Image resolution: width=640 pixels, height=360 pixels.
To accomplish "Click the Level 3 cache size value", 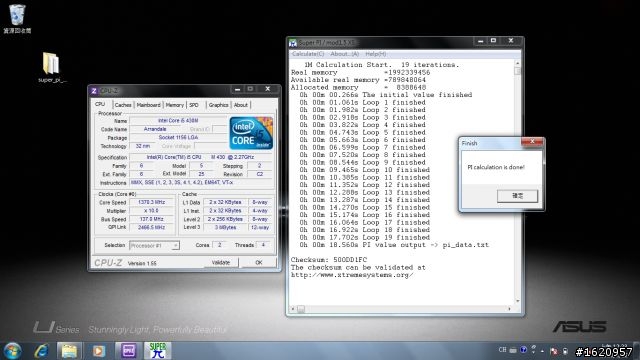I will click(225, 227).
